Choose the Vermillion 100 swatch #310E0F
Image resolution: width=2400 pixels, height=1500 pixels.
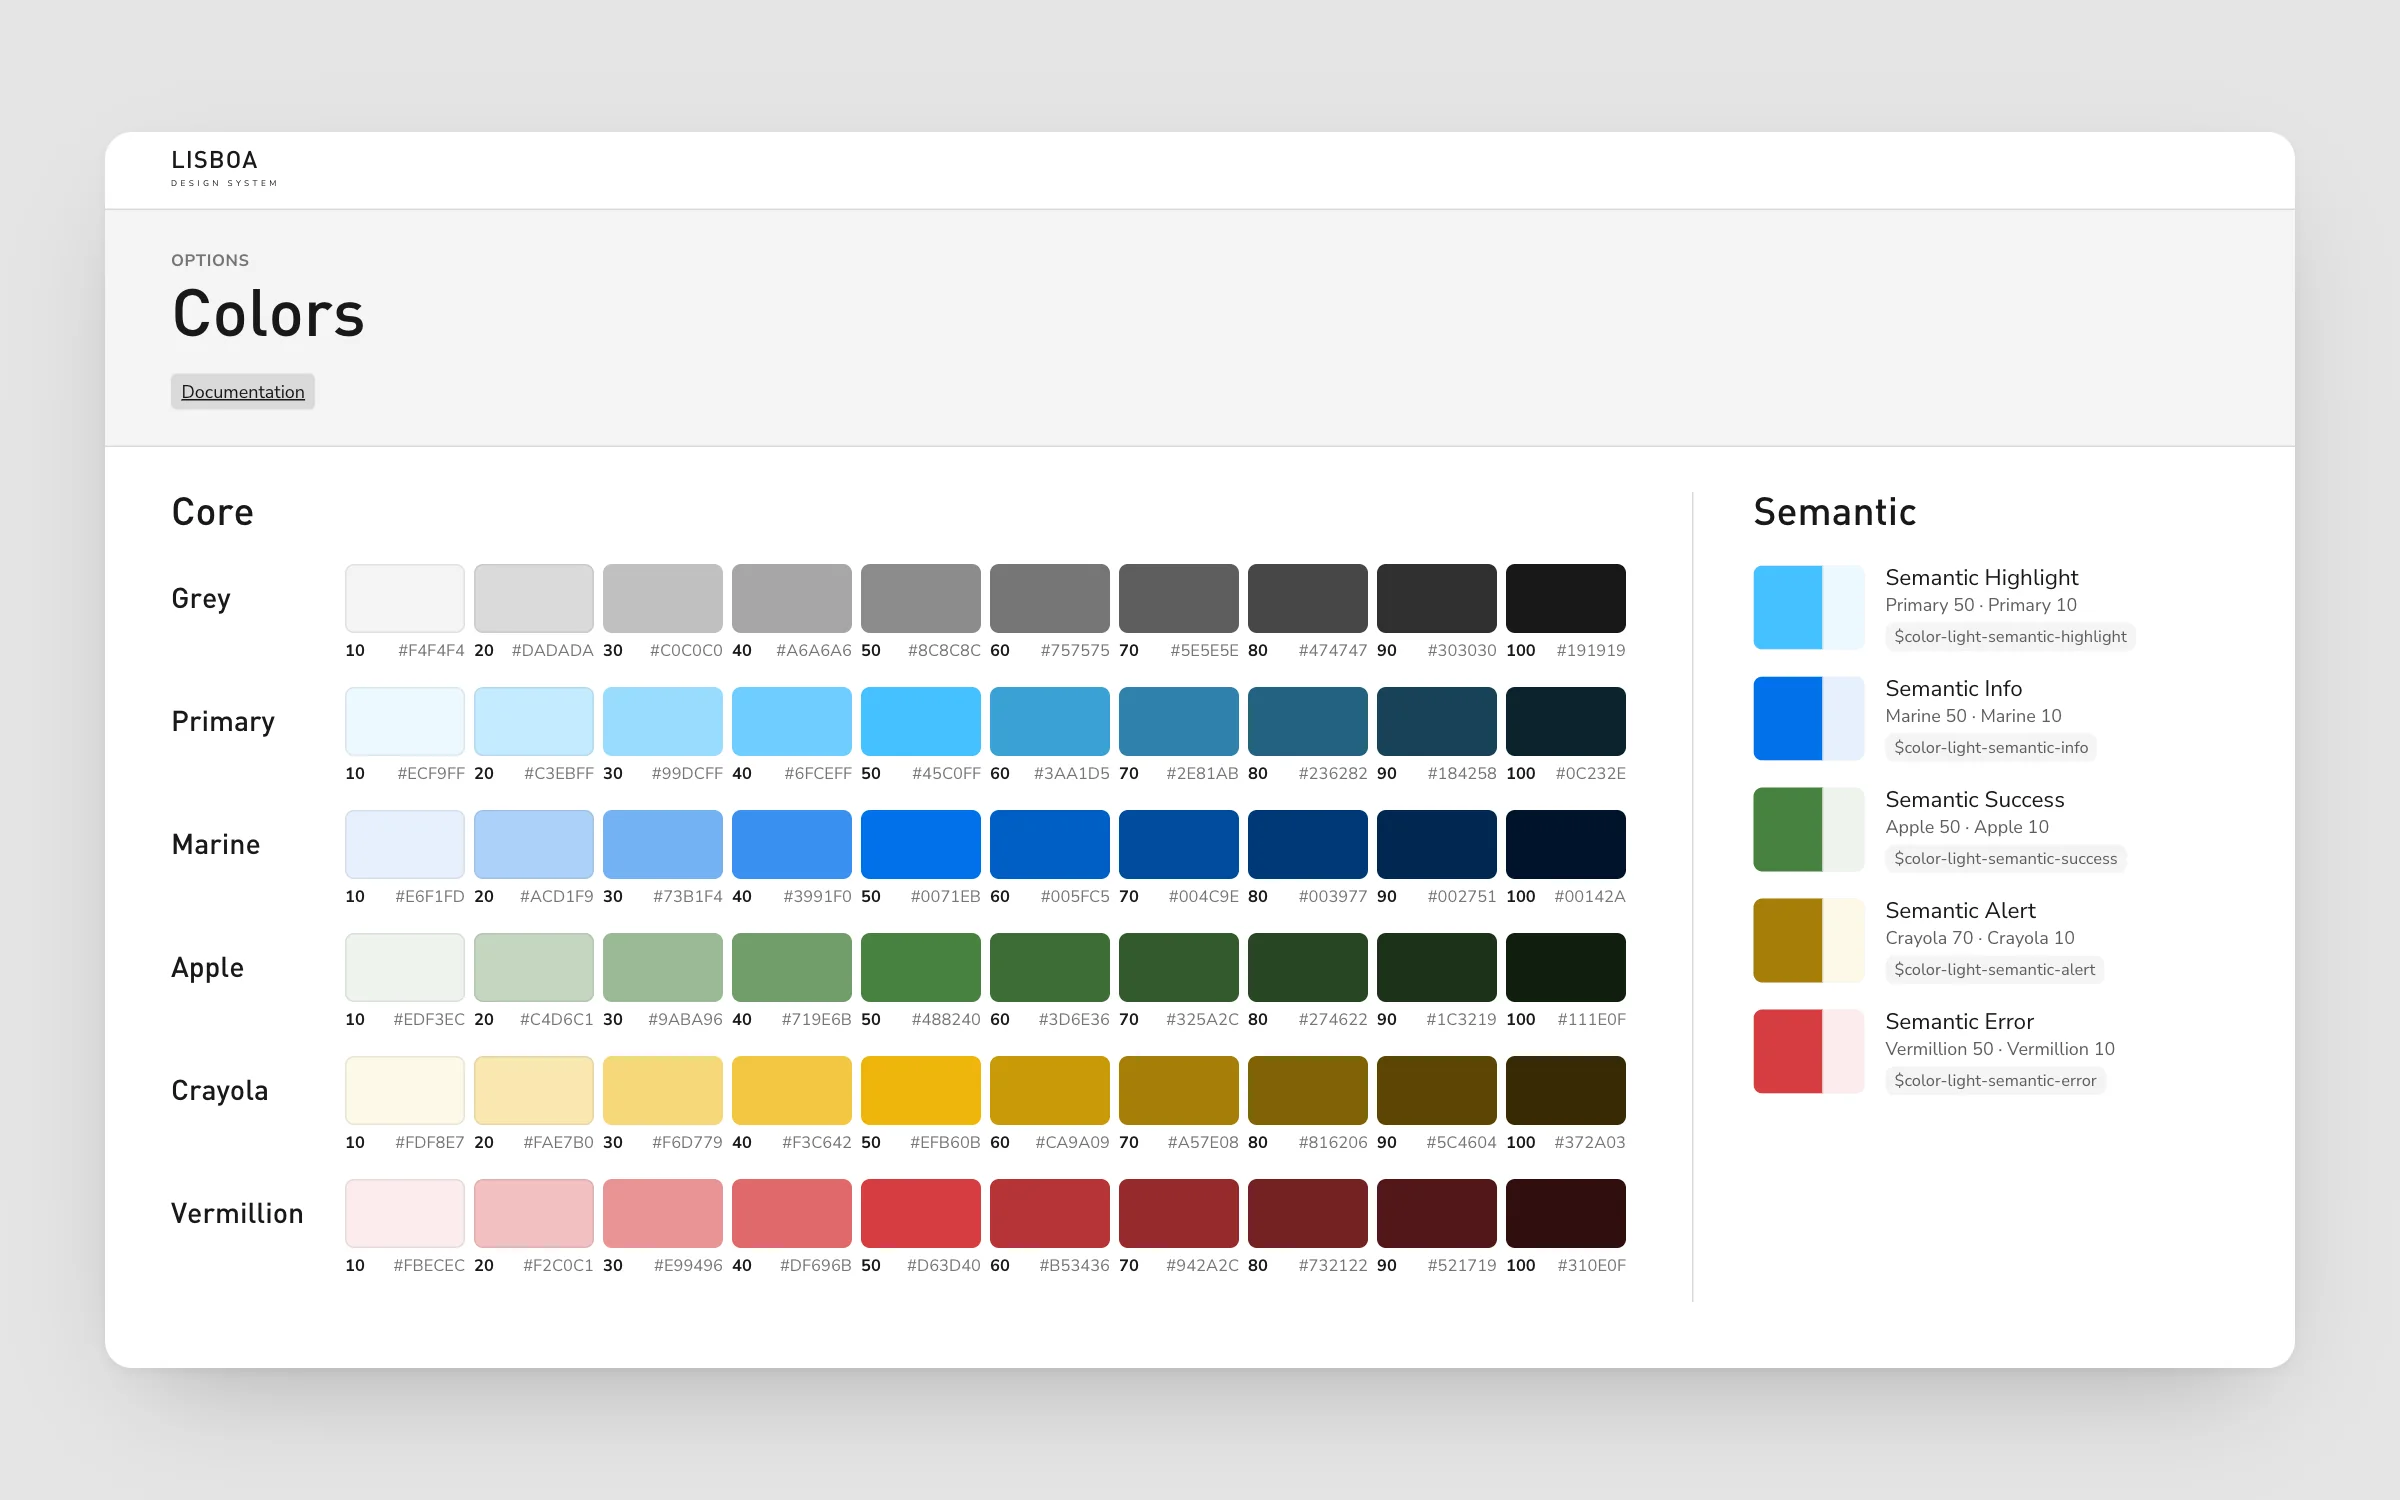tap(1566, 1213)
